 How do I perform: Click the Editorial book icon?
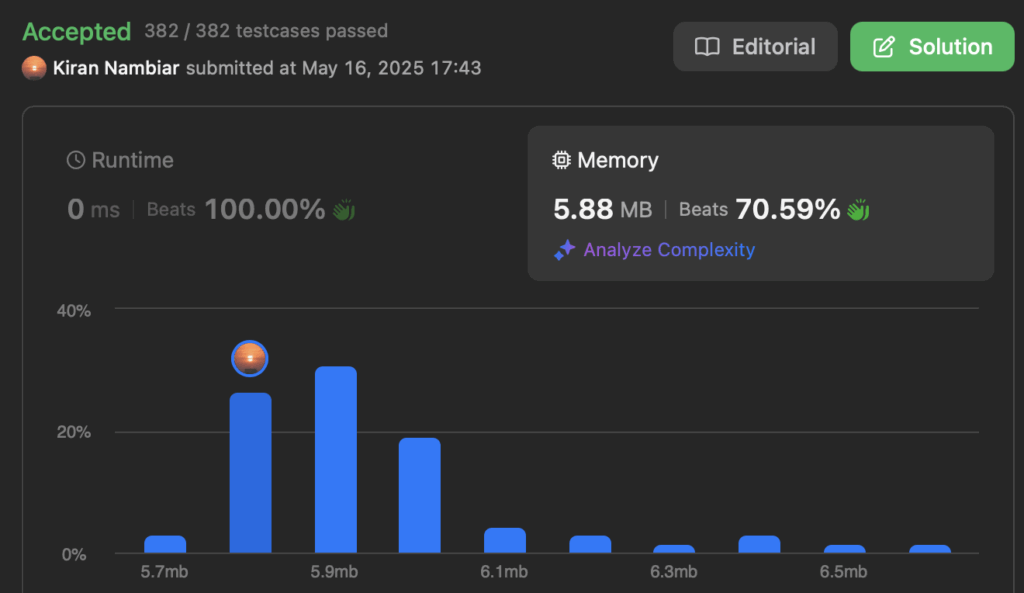pyautogui.click(x=707, y=47)
